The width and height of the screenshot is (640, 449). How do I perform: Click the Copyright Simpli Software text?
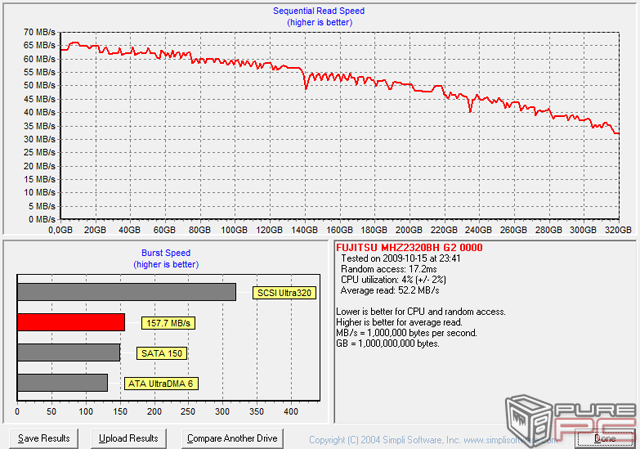[433, 440]
